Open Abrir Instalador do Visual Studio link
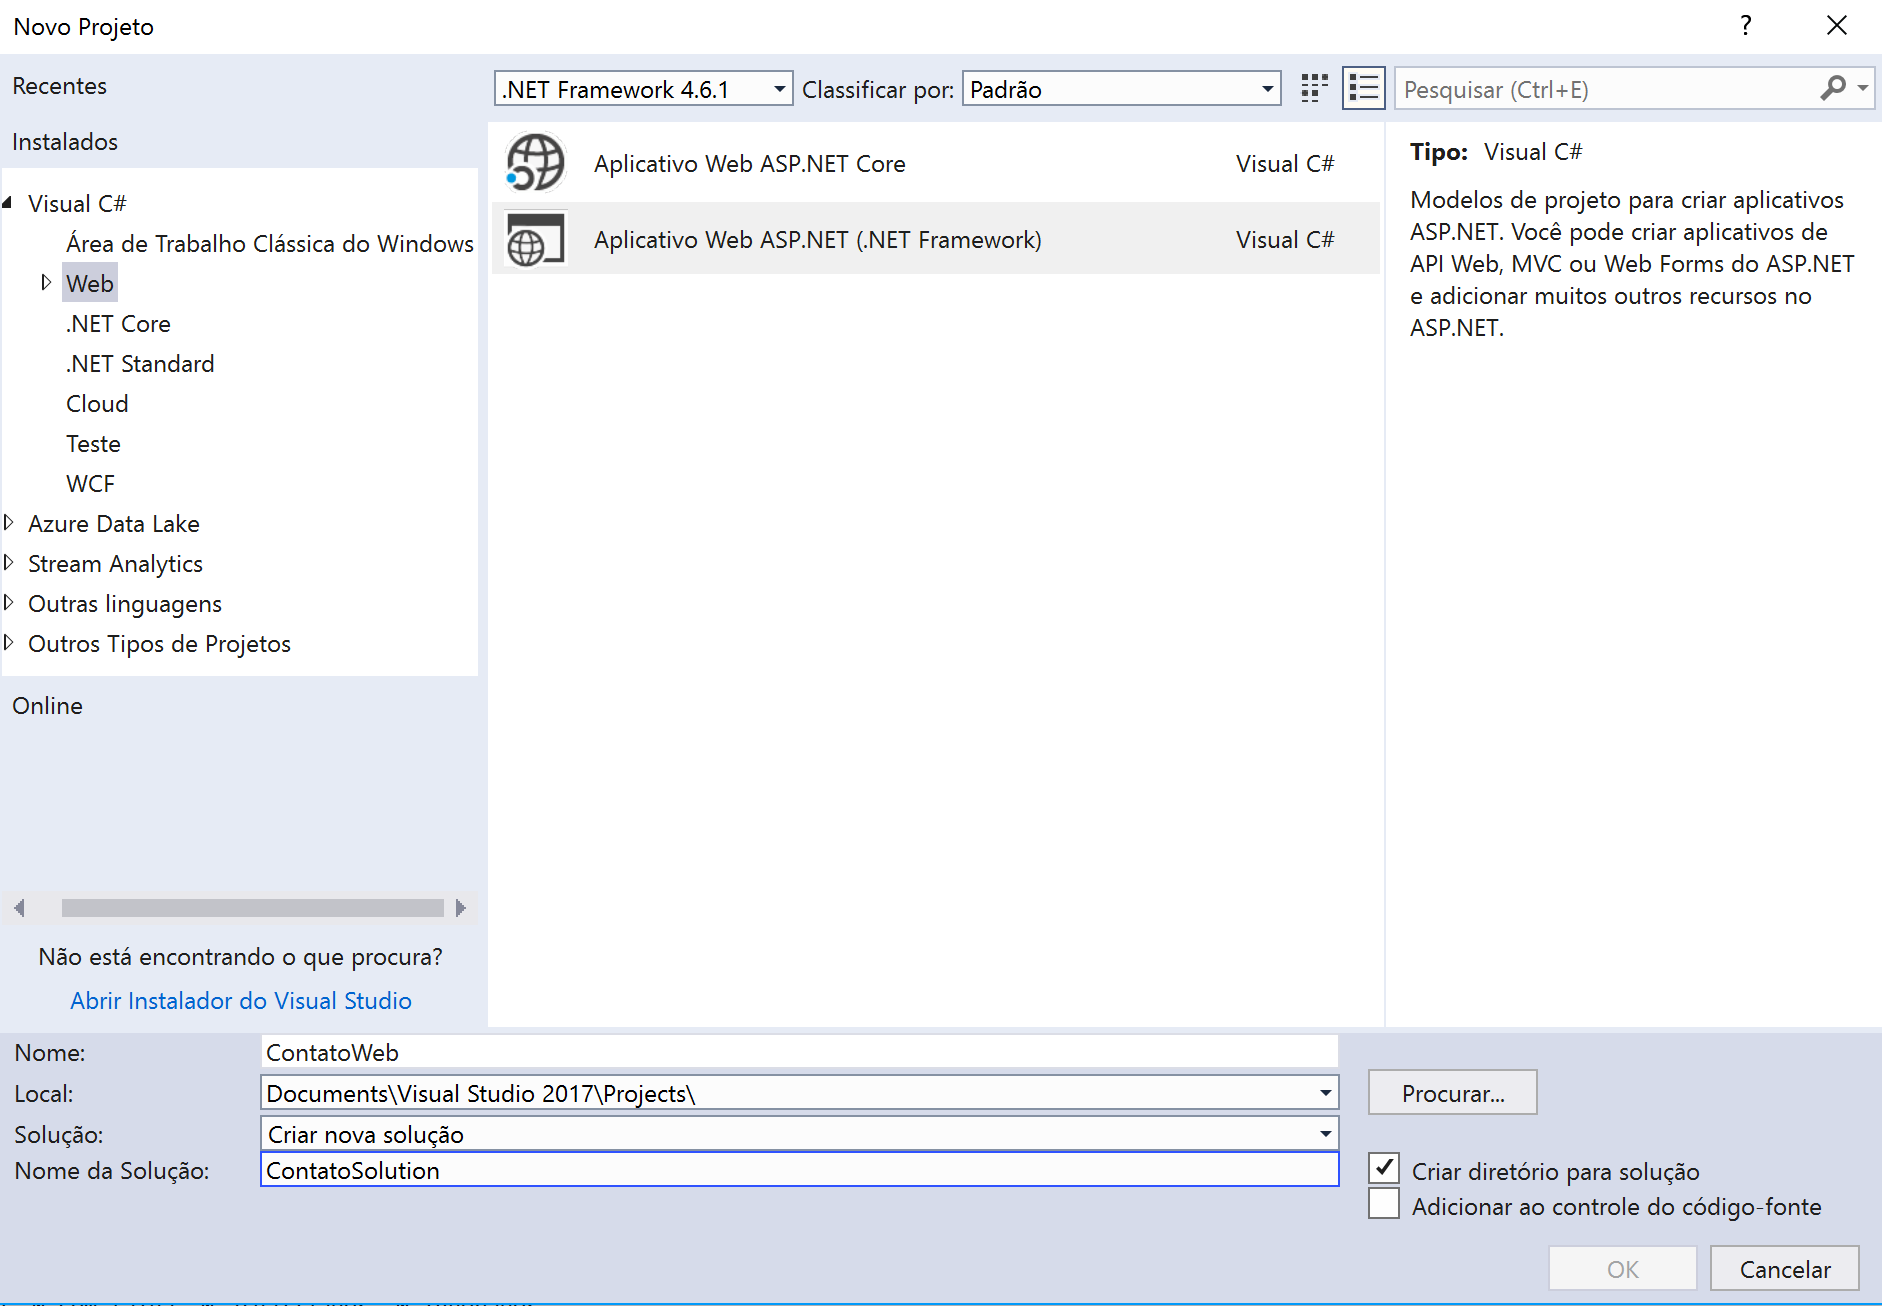Screen dimensions: 1882x1306 click(241, 1000)
